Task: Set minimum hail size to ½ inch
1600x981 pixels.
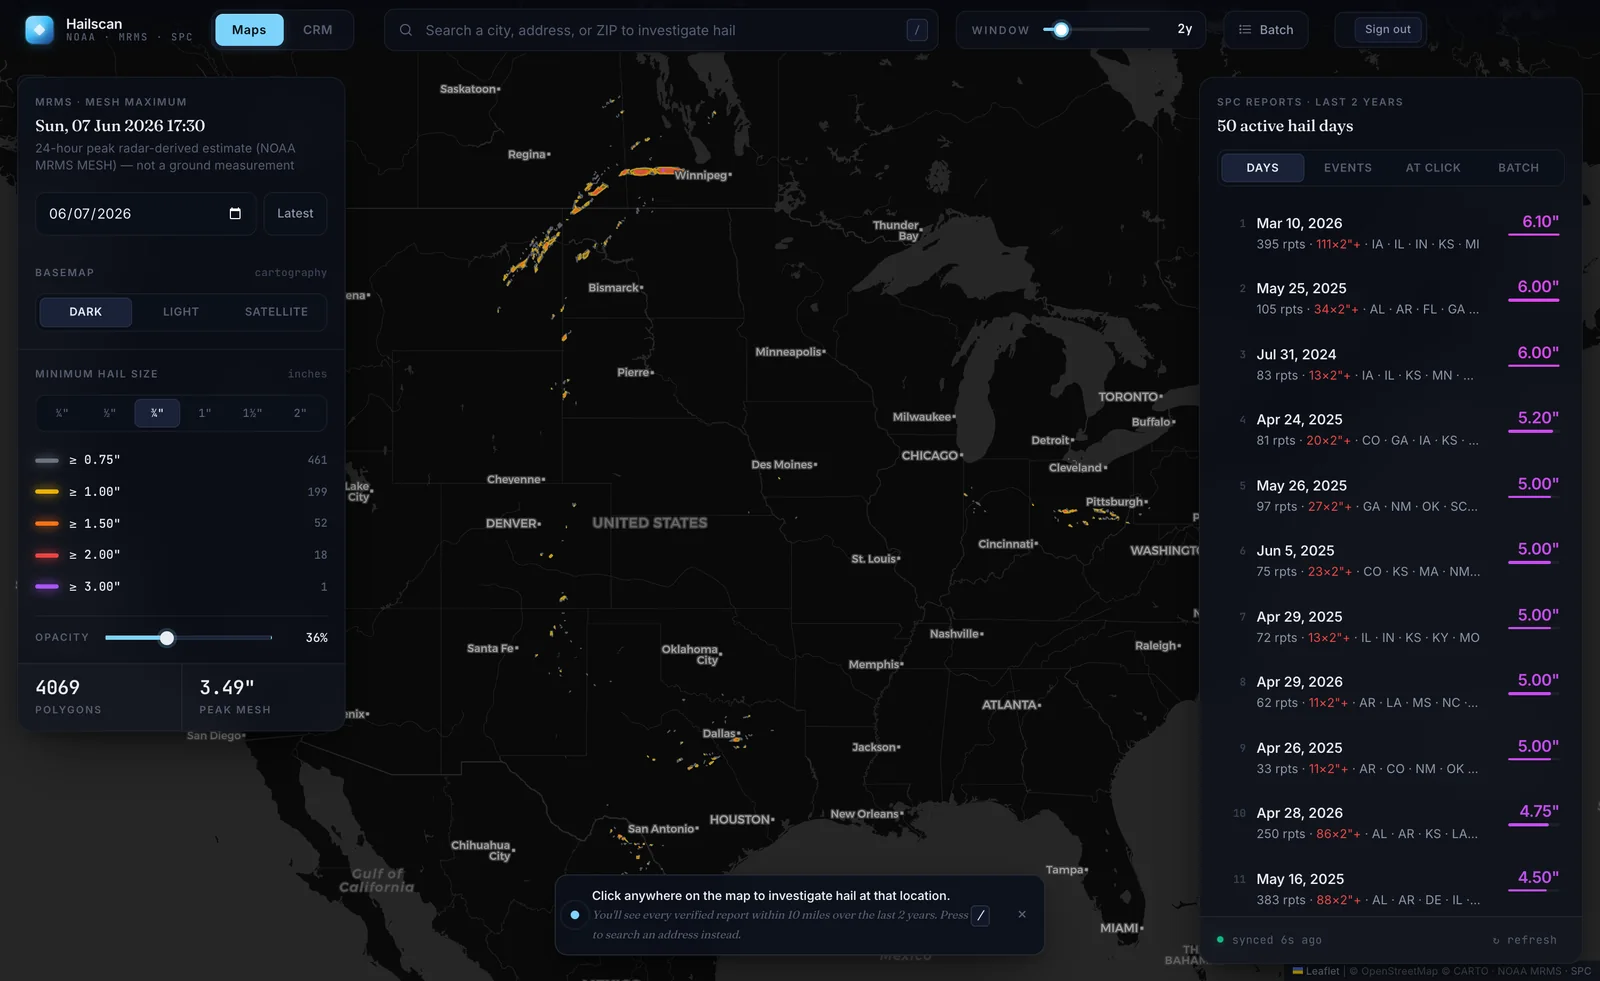Action: pyautogui.click(x=109, y=413)
